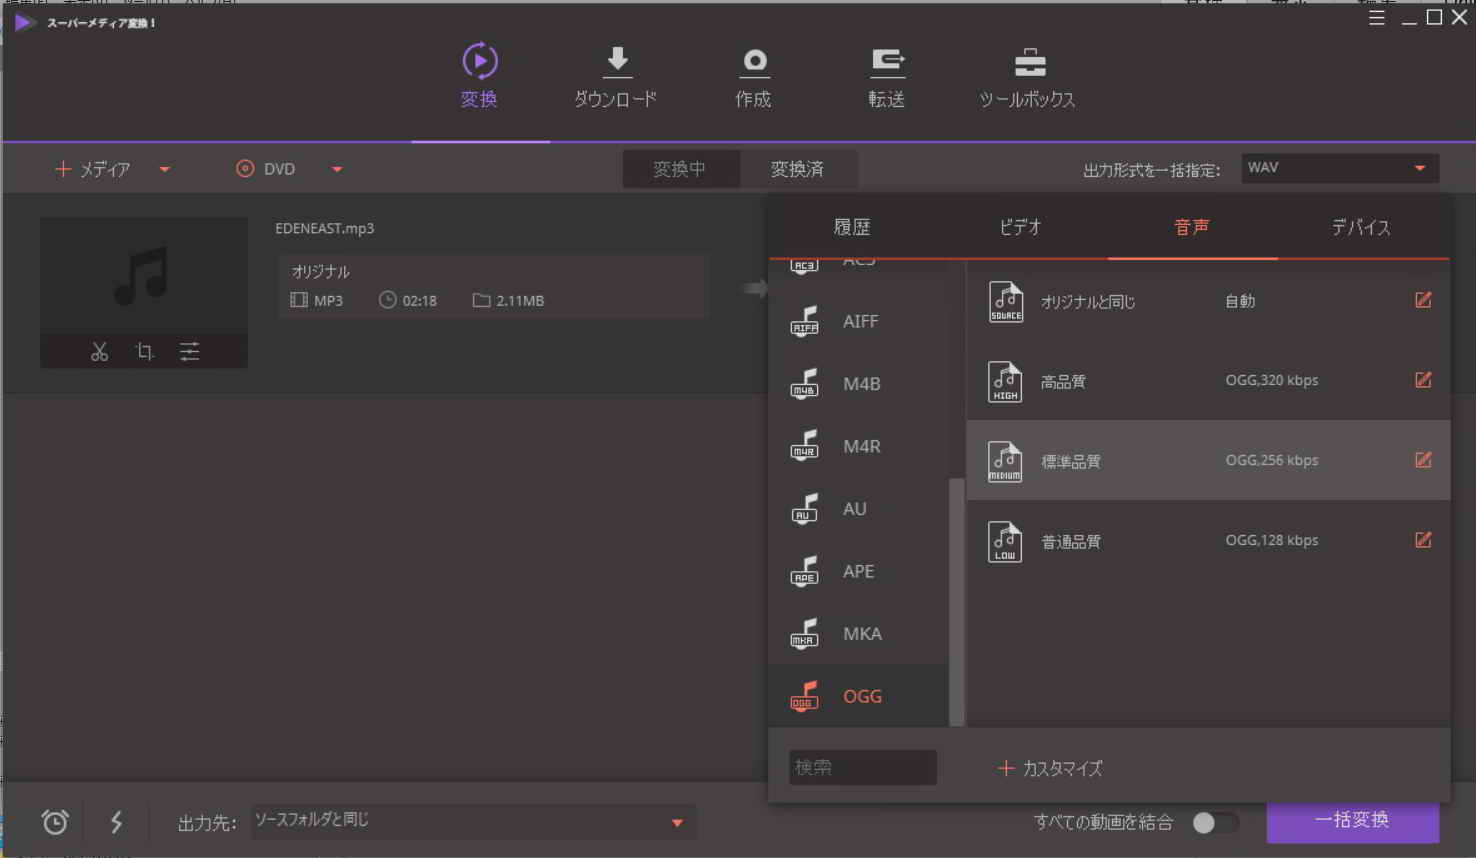Screen dimensions: 1476x858
Task: Click the Customize (カスタマイズ) button
Action: point(1050,768)
